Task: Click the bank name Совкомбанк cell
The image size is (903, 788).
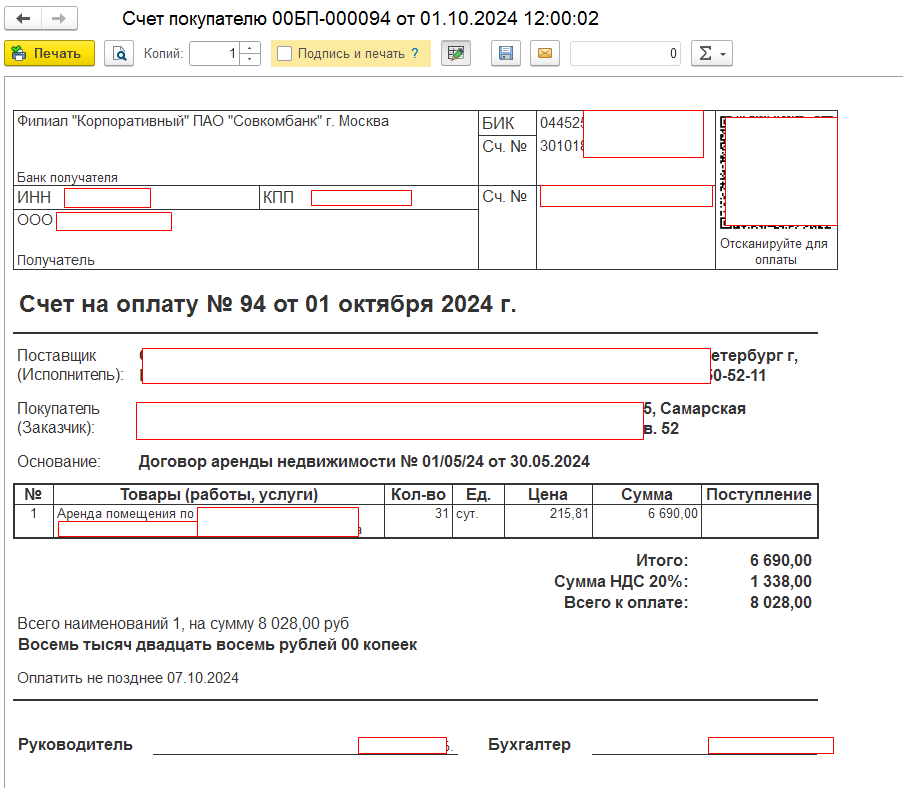Action: (x=246, y=148)
